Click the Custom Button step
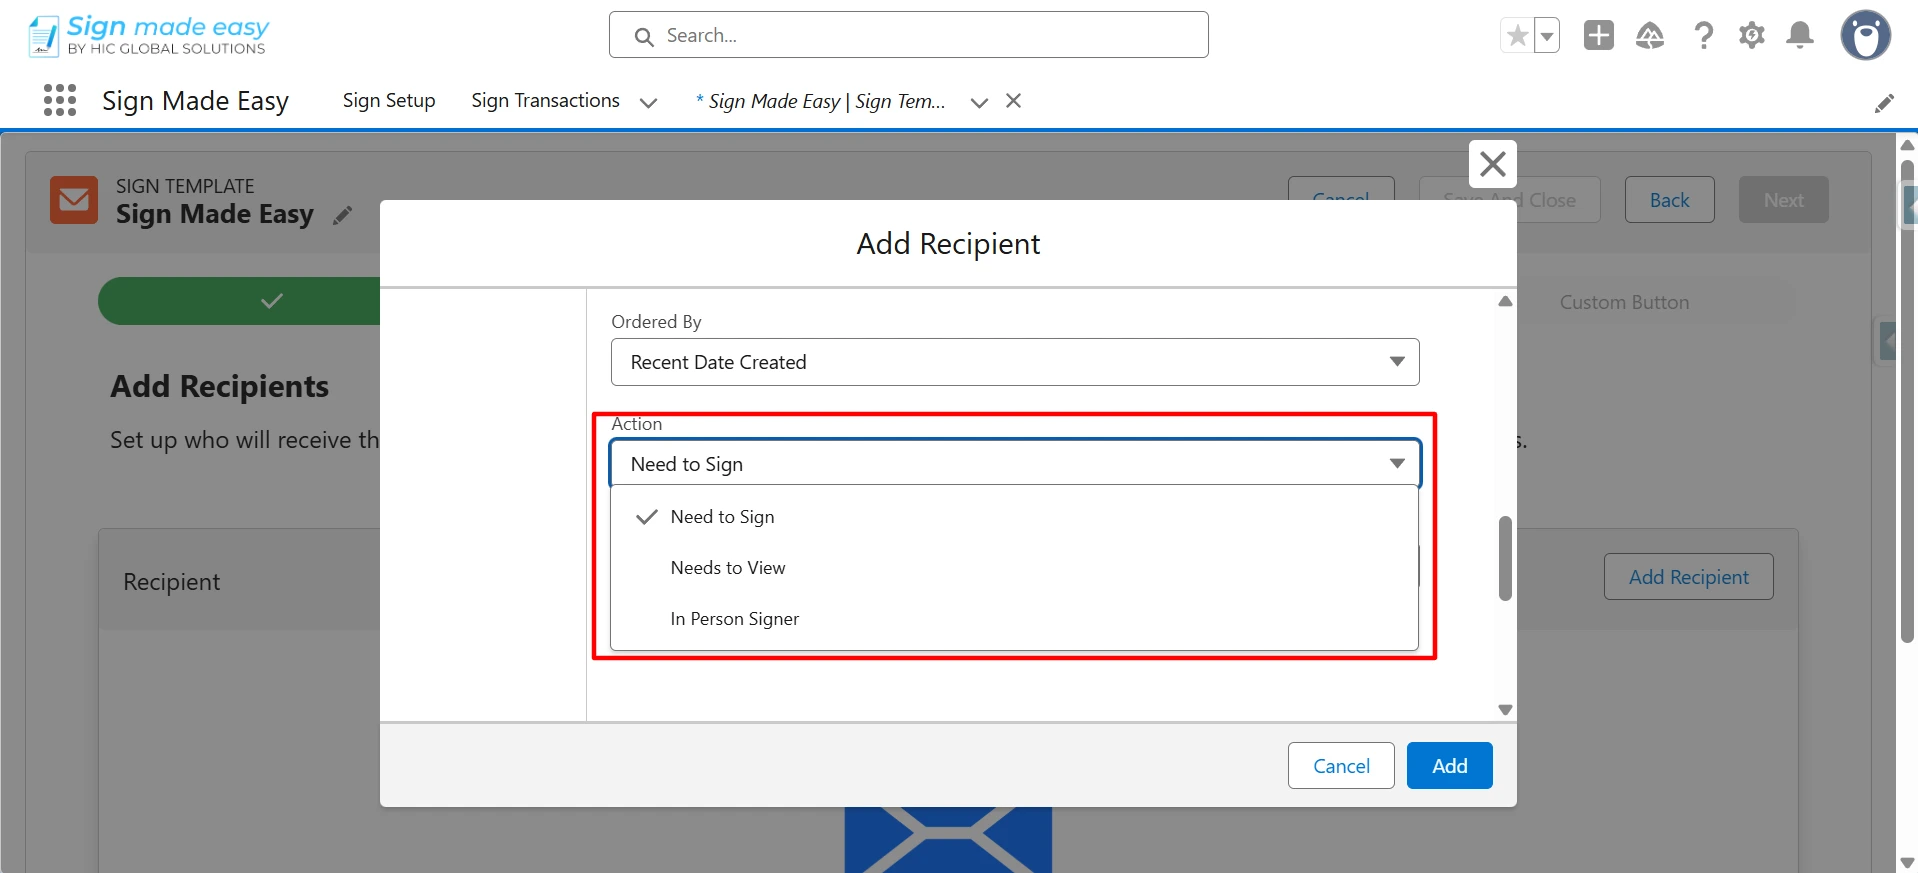The height and width of the screenshot is (873, 1918). (1625, 302)
